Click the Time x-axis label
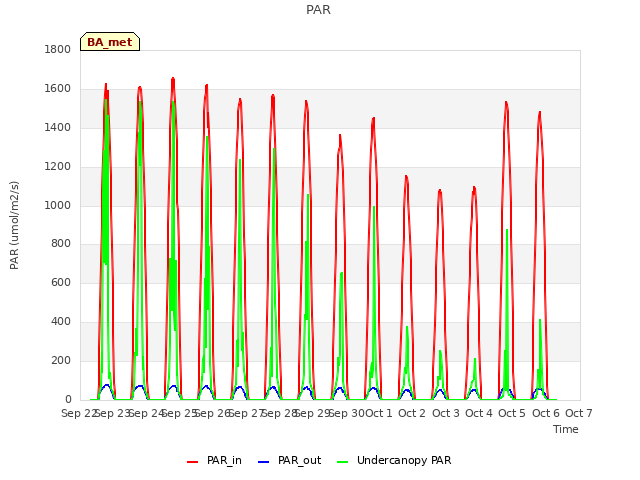 pyautogui.click(x=566, y=429)
